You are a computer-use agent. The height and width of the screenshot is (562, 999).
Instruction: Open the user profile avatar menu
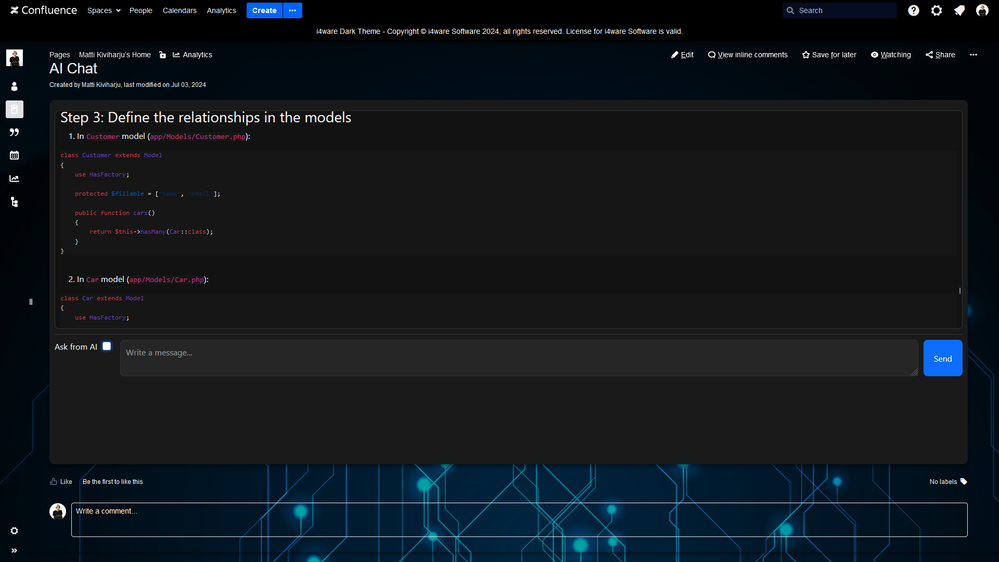(982, 10)
